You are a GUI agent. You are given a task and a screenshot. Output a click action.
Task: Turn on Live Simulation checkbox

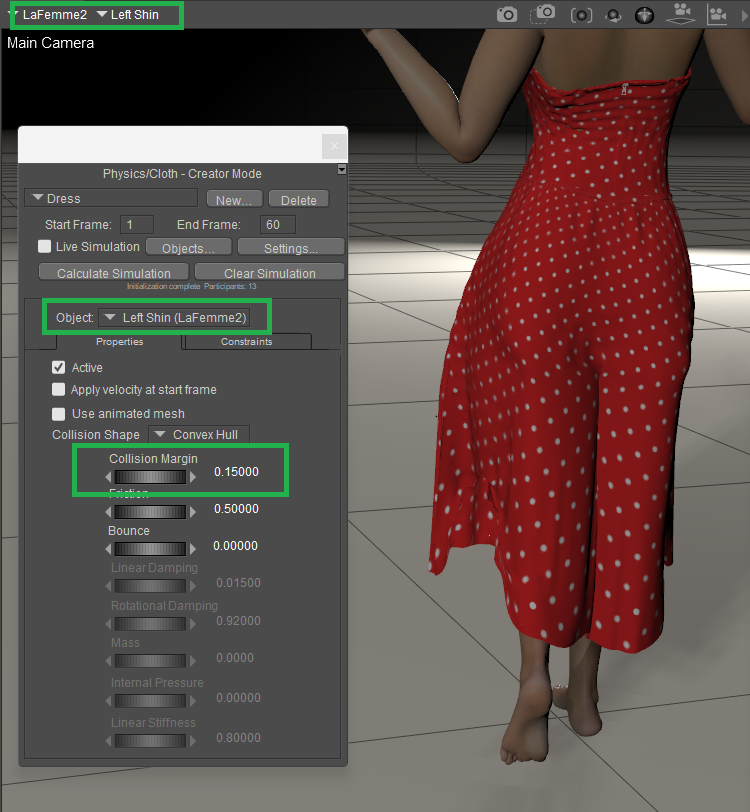click(x=45, y=246)
